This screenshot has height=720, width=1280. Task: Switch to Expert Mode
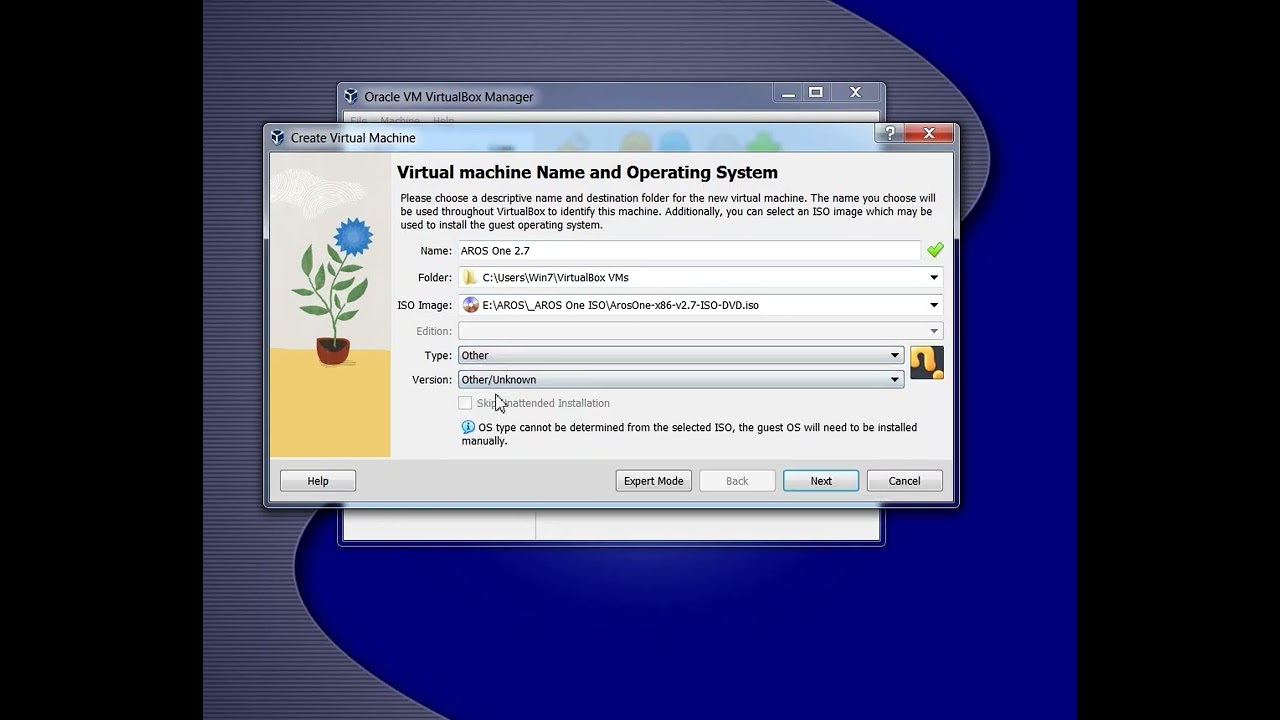(x=654, y=481)
